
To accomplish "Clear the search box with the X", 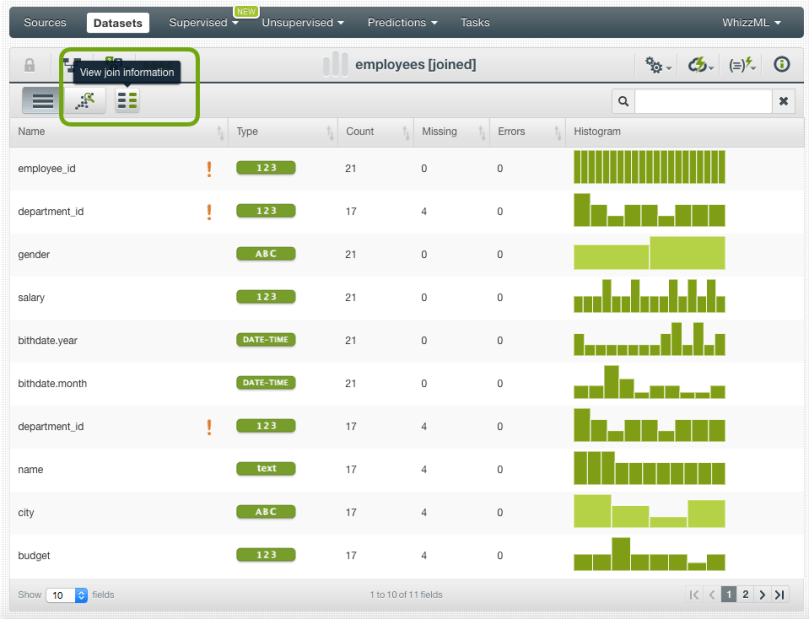I will click(785, 101).
